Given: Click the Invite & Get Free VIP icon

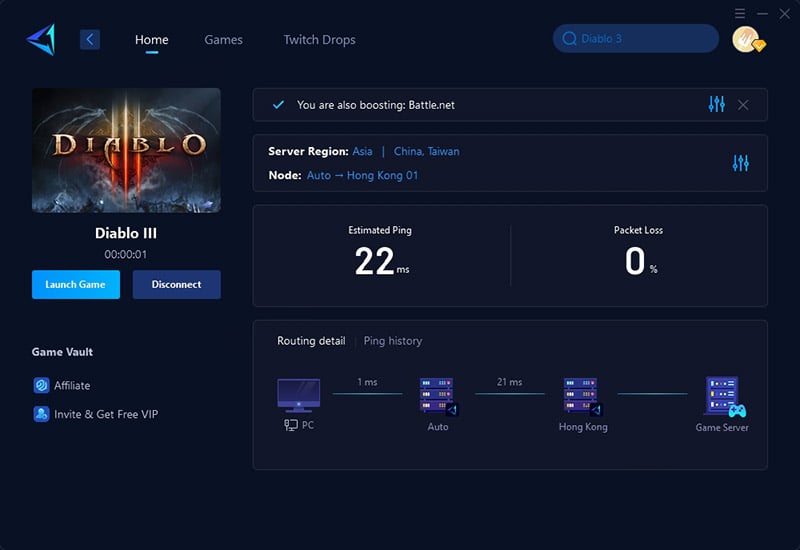Looking at the screenshot, I should [41, 414].
